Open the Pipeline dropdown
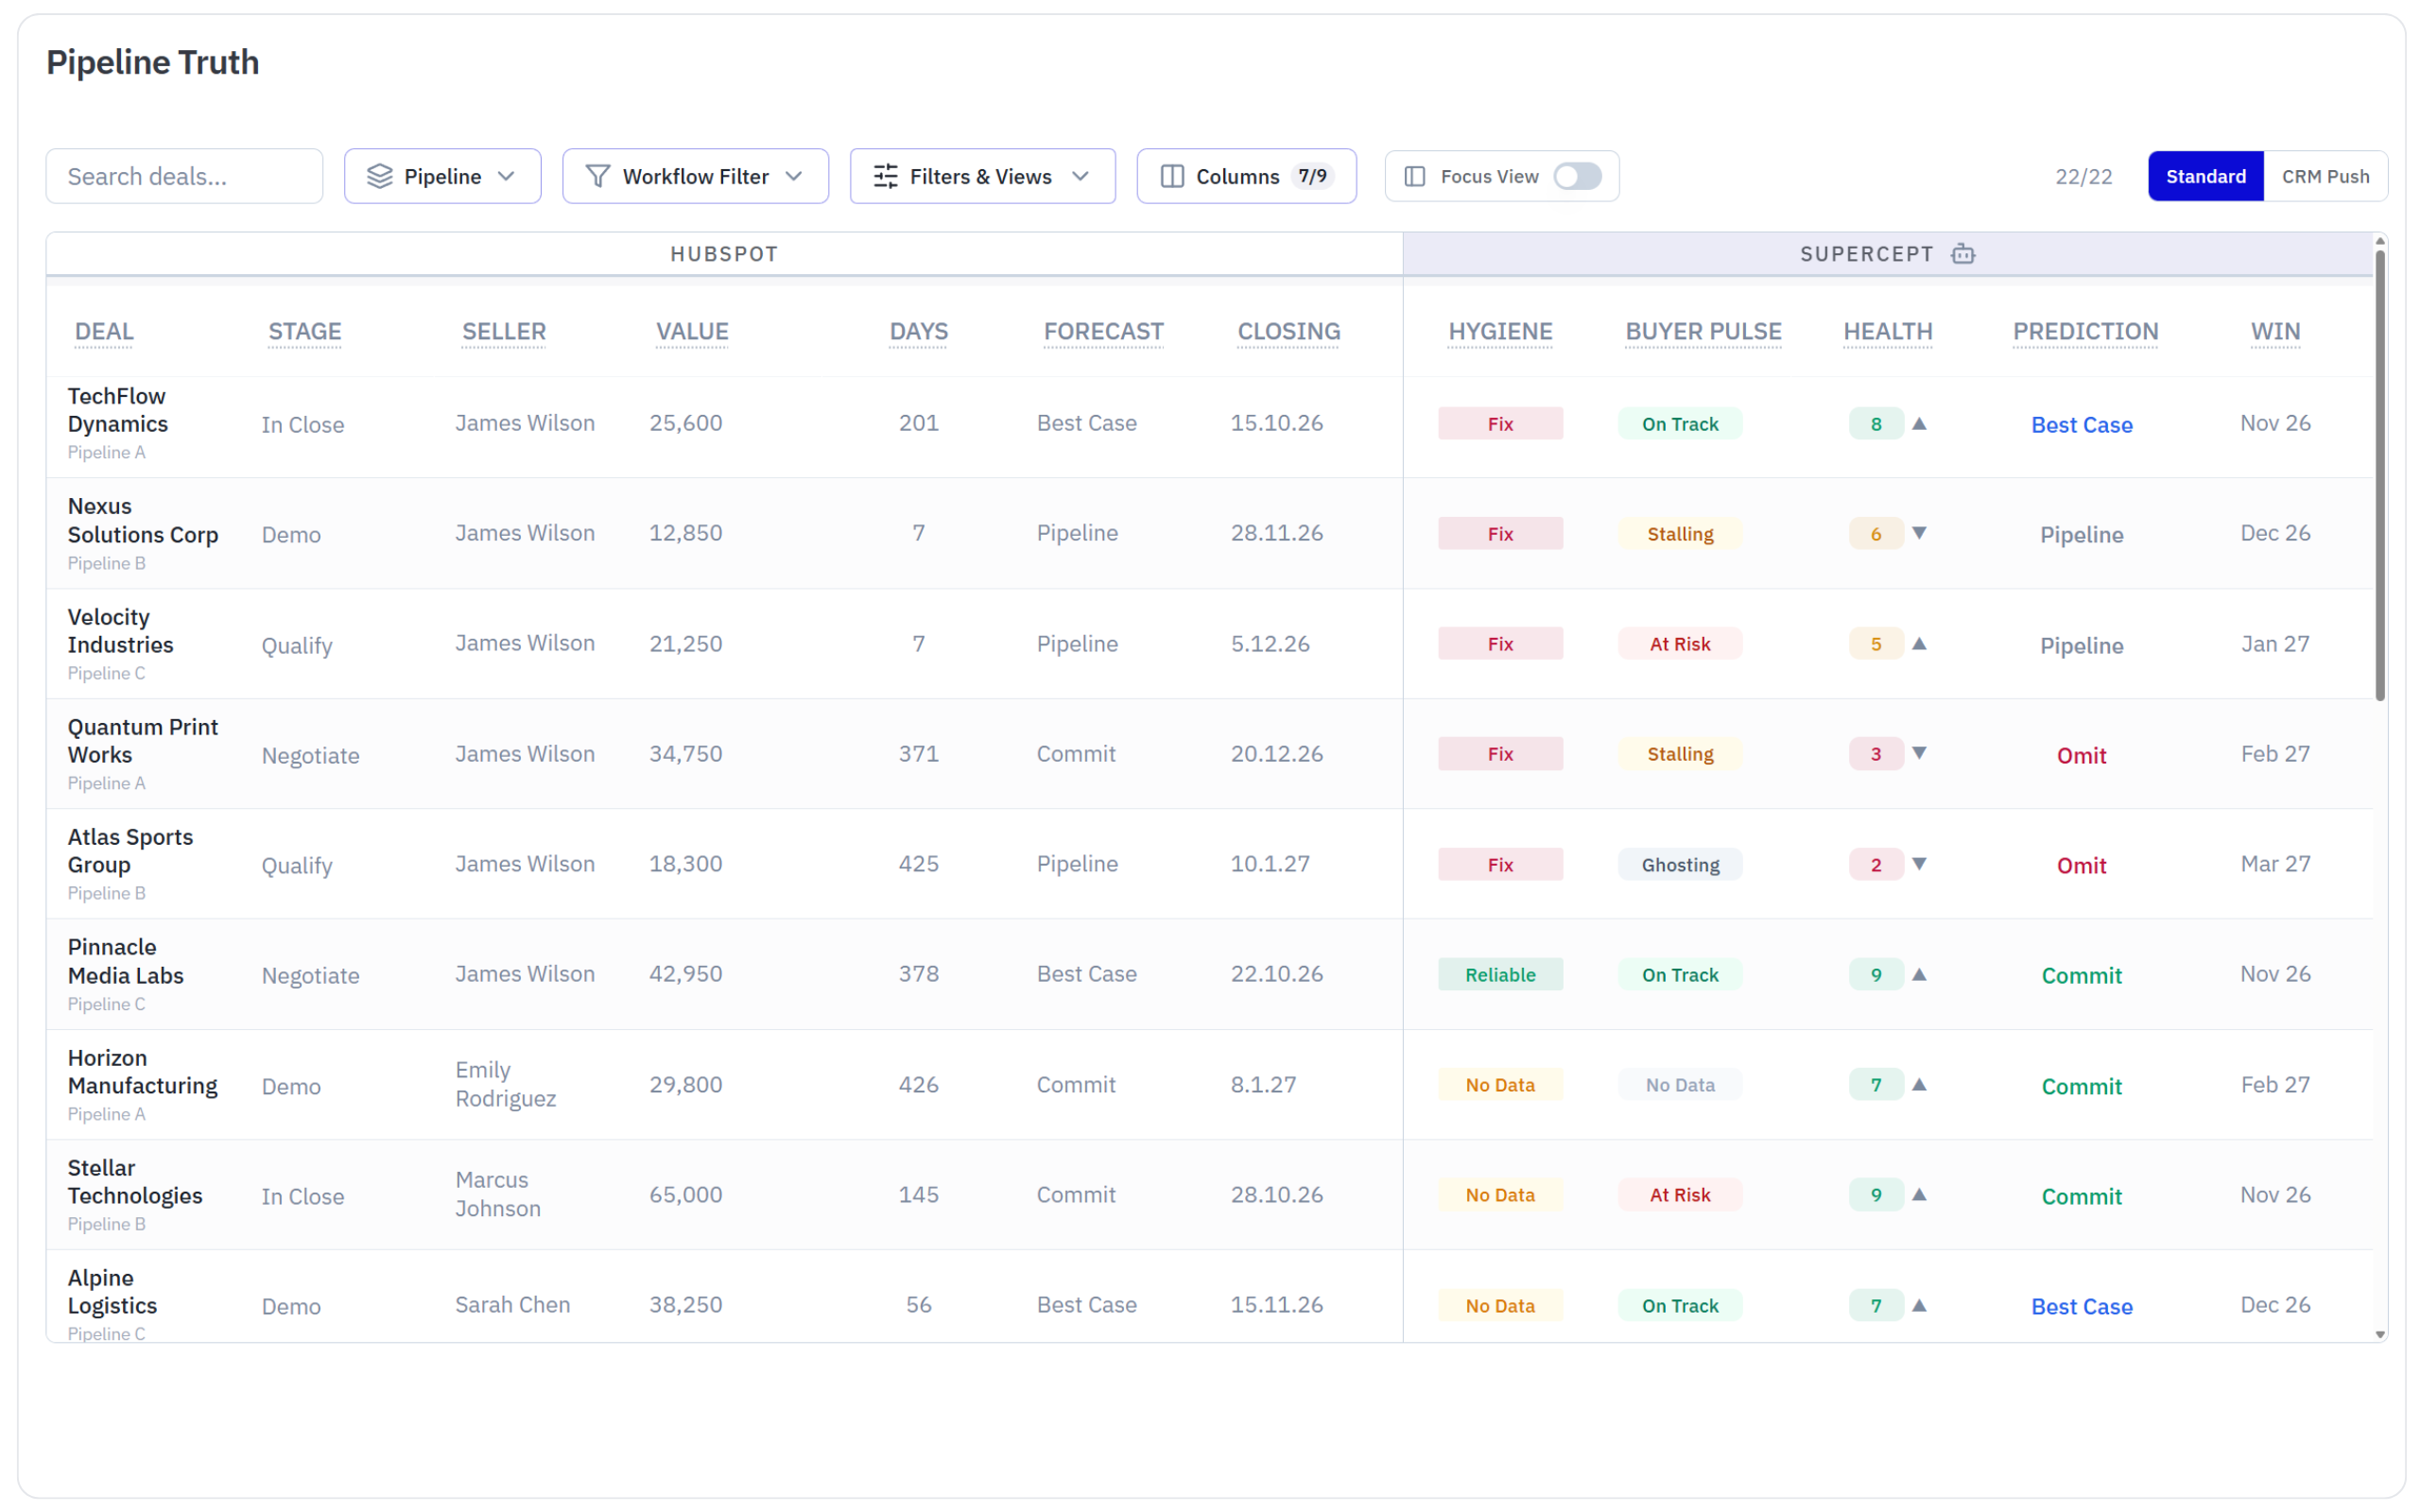 tap(443, 176)
